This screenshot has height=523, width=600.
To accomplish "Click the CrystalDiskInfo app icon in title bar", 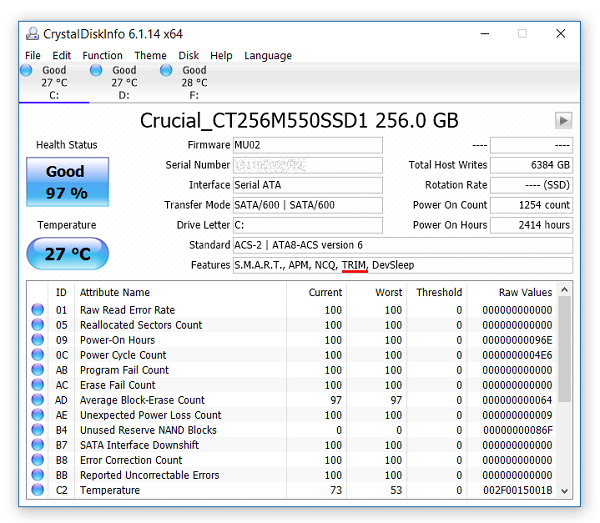I will [33, 34].
